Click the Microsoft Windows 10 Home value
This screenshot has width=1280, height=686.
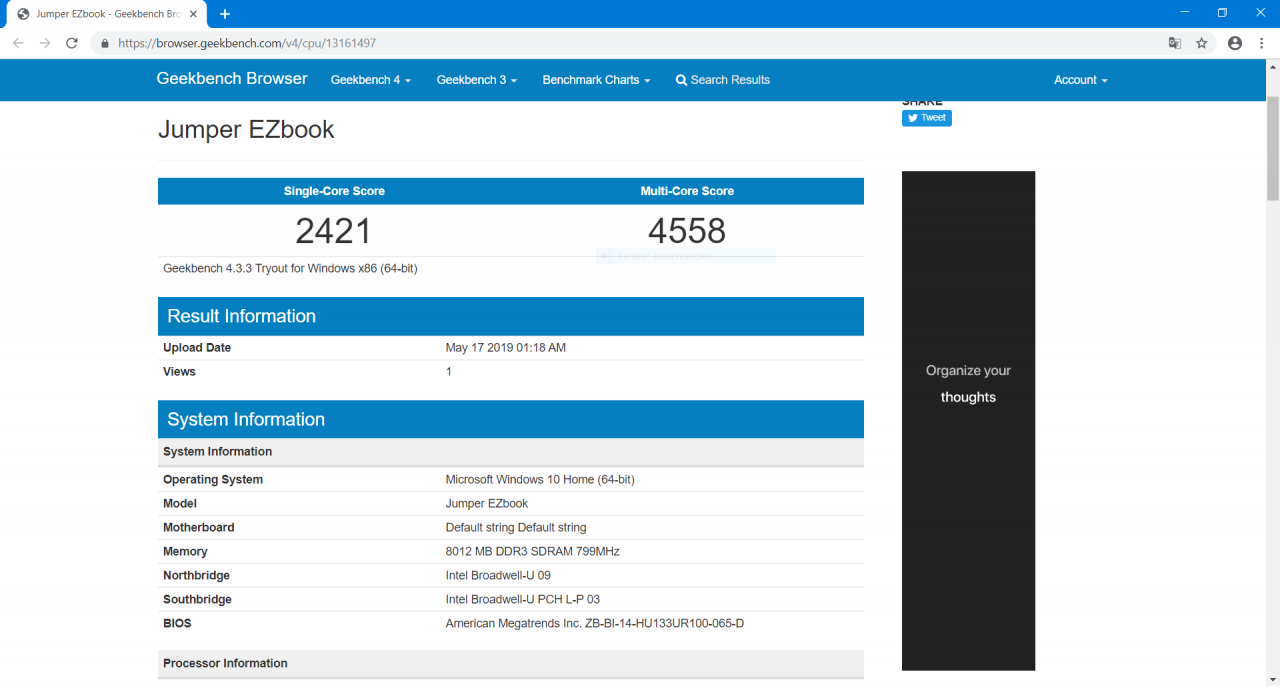pos(540,480)
